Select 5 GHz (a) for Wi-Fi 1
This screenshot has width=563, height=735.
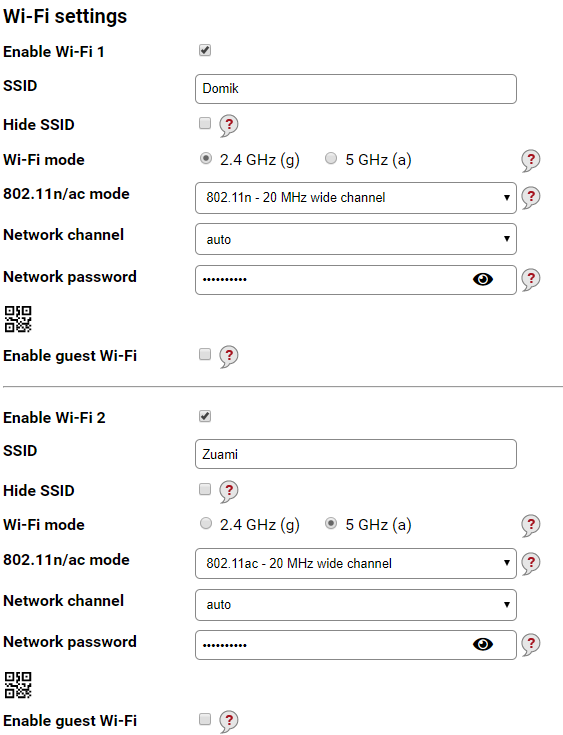(x=331, y=158)
